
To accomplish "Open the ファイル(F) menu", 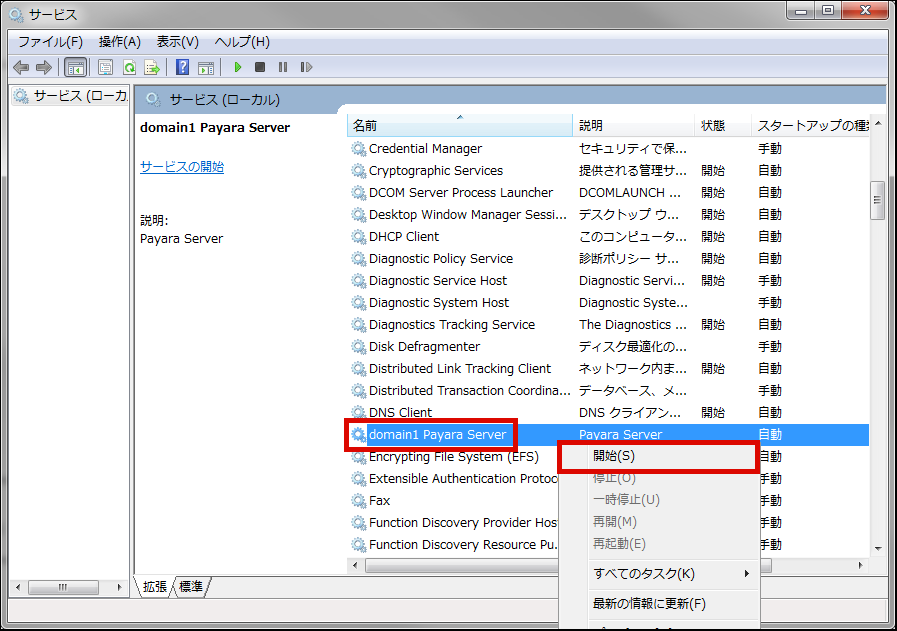I will [50, 42].
